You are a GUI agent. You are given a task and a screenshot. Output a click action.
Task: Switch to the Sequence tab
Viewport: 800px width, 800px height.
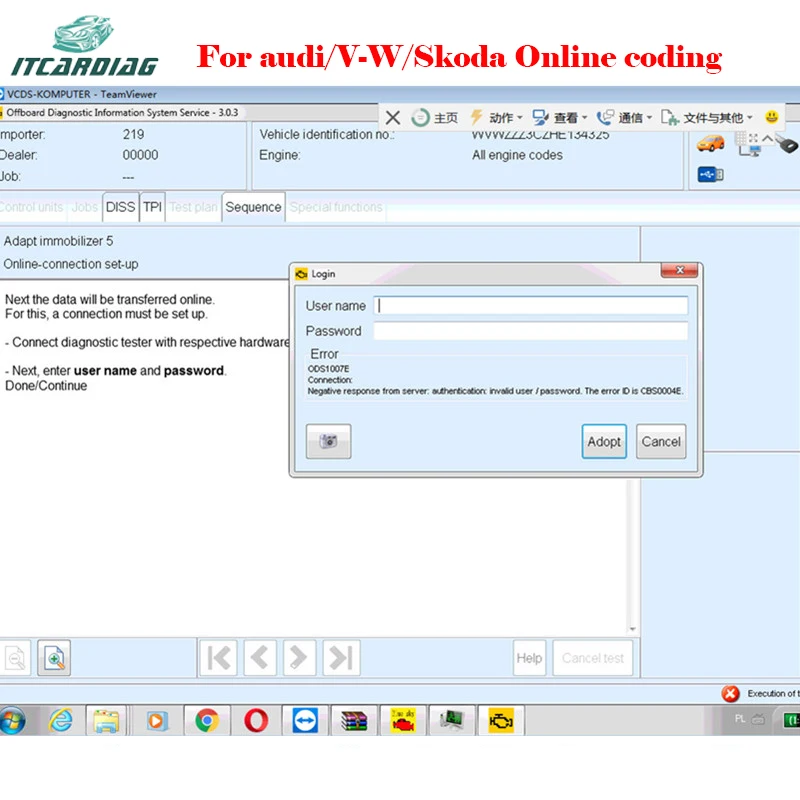(x=253, y=207)
